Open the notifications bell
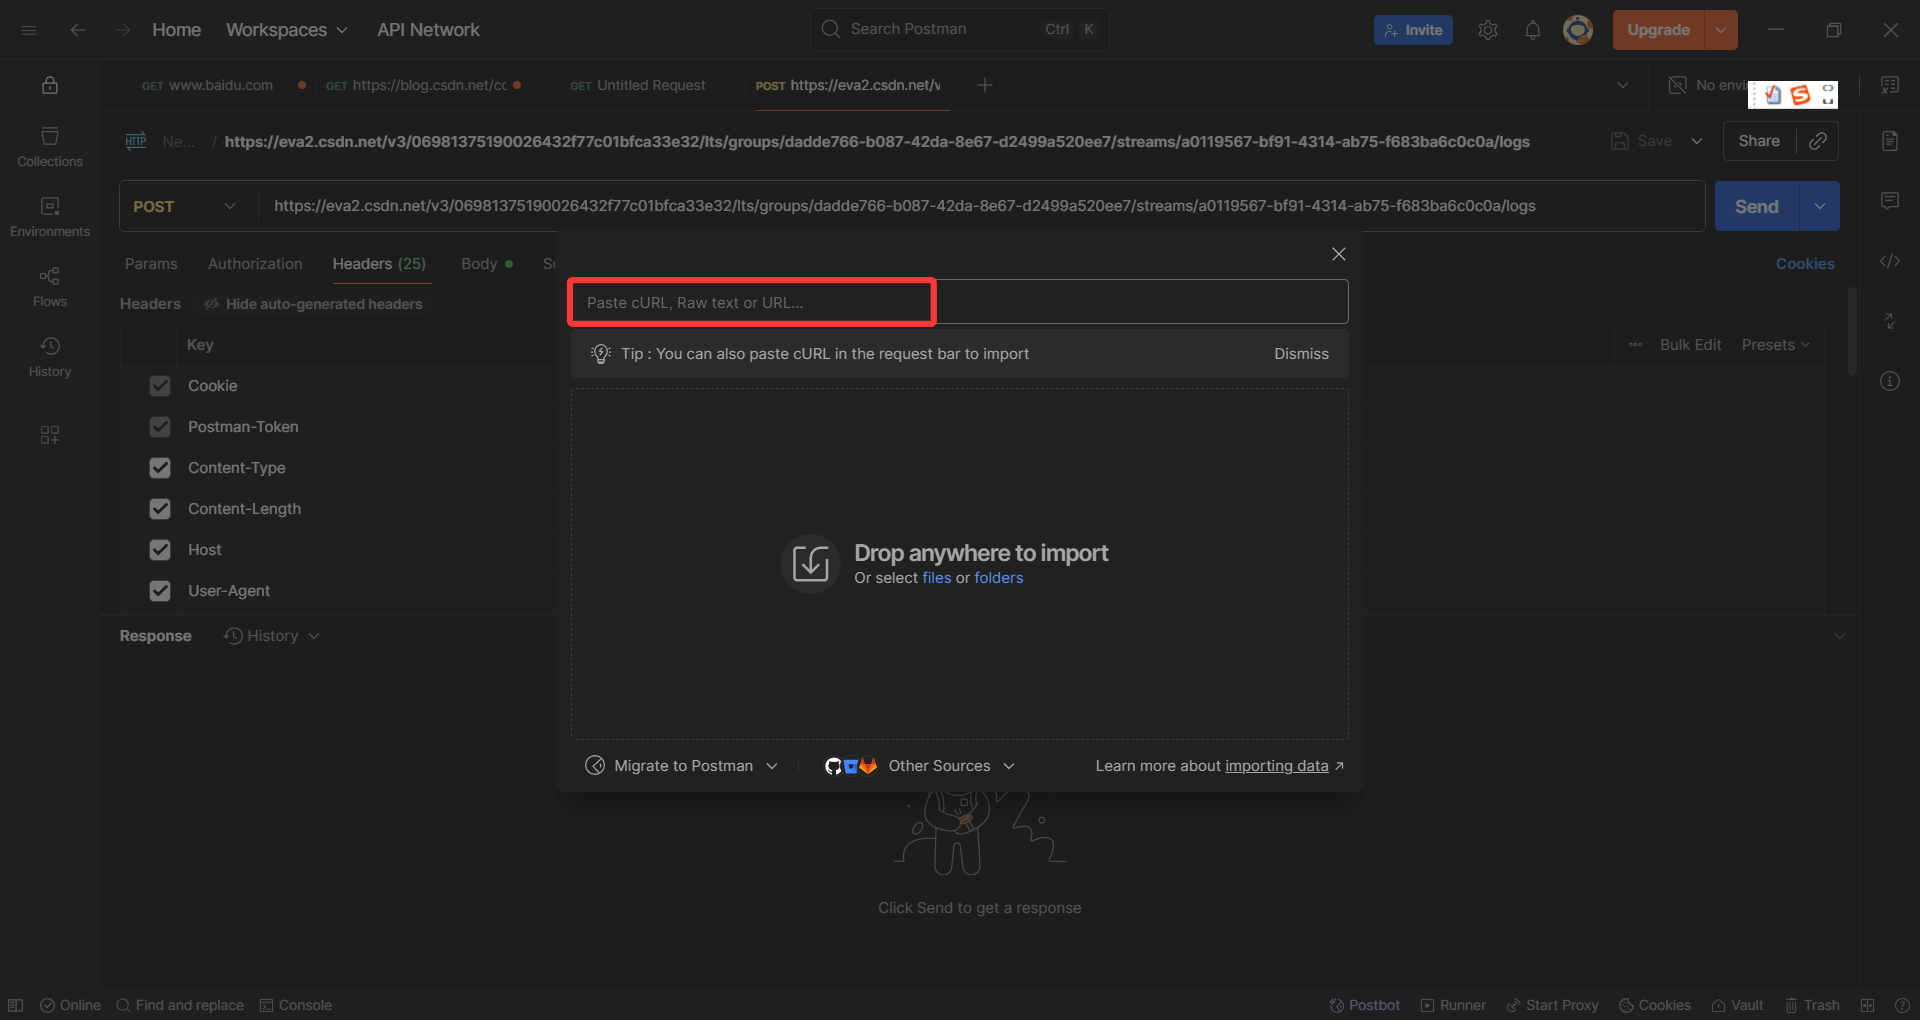The width and height of the screenshot is (1920, 1020). (x=1533, y=30)
